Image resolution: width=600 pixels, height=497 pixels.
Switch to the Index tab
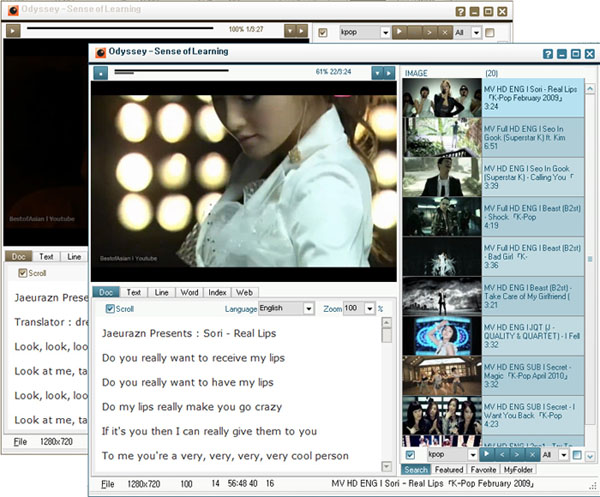[x=217, y=292]
